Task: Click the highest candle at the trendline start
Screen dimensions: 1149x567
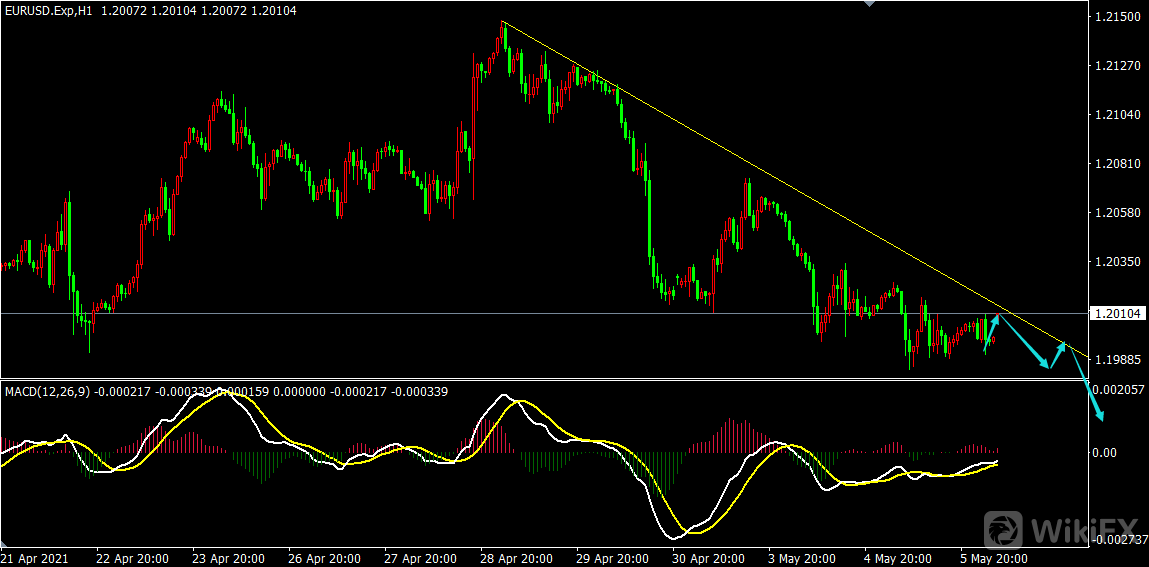Action: [x=503, y=35]
